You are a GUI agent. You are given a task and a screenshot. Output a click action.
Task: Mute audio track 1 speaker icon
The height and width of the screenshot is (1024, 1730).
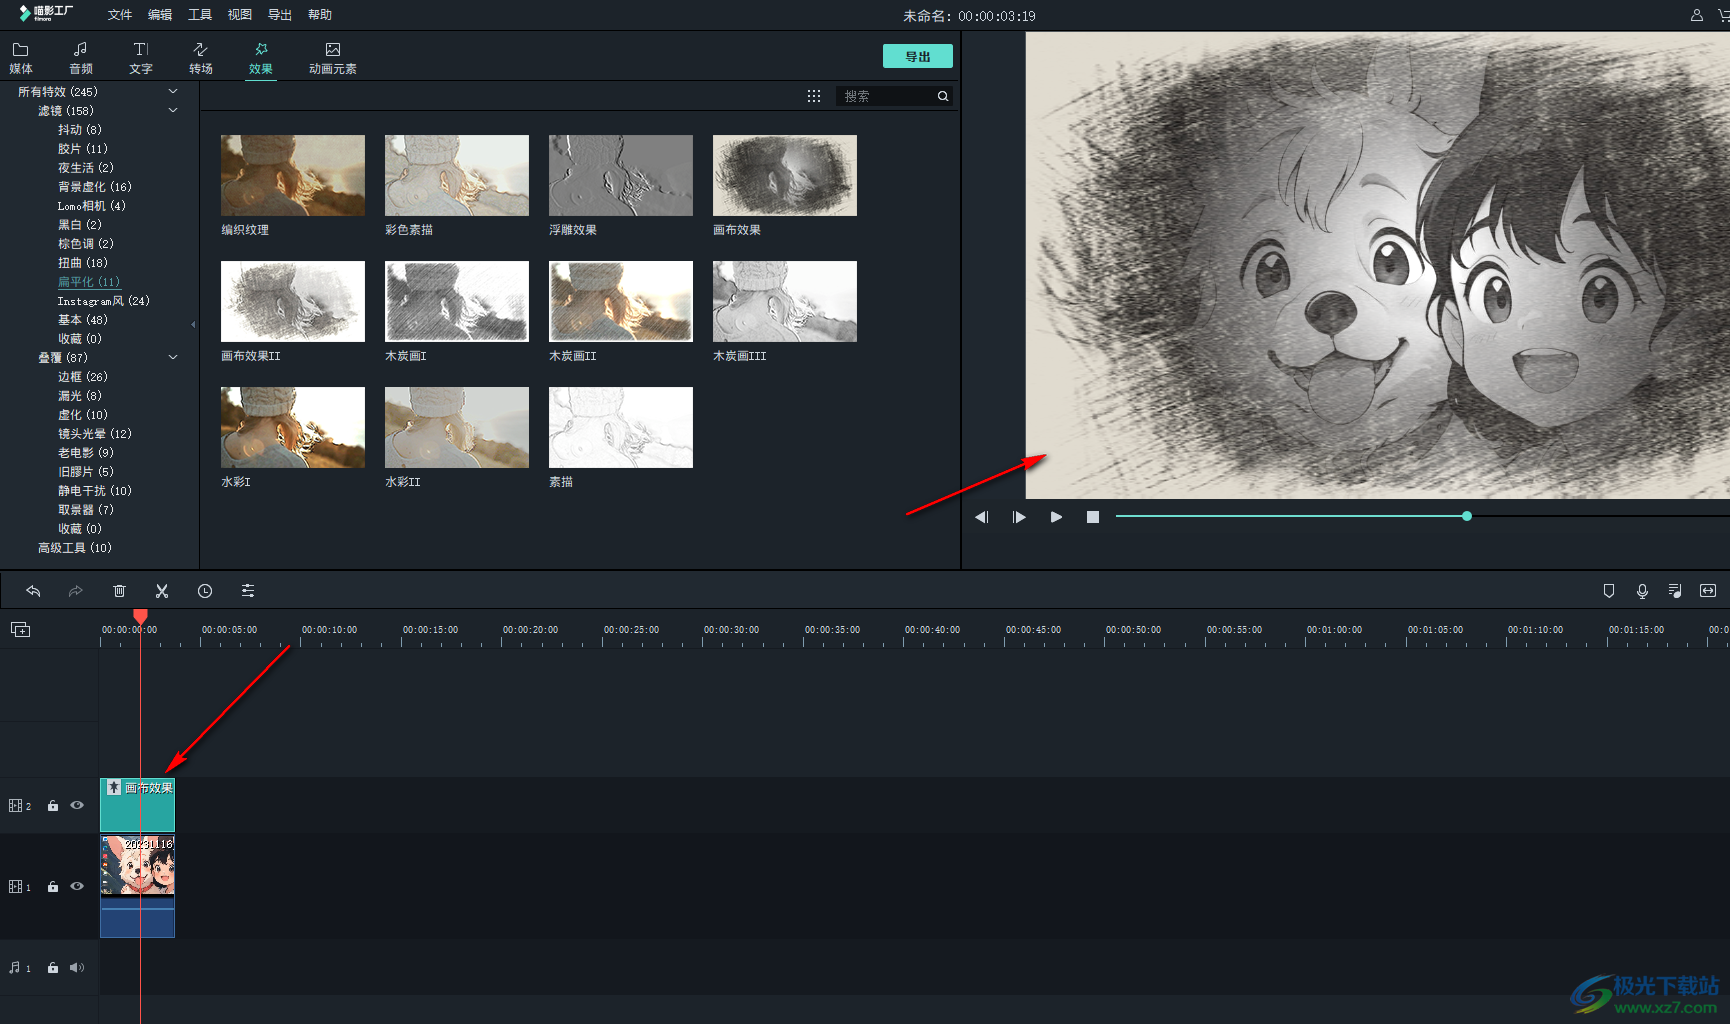77,968
